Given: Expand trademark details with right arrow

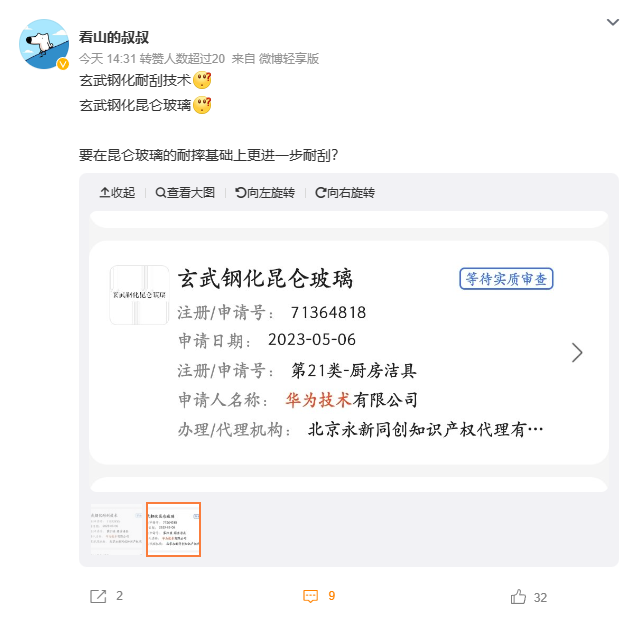Looking at the screenshot, I should click(577, 353).
